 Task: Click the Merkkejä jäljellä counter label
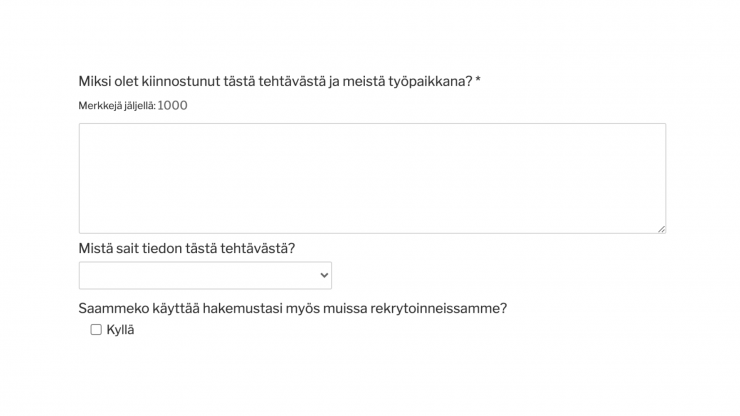(x=117, y=106)
